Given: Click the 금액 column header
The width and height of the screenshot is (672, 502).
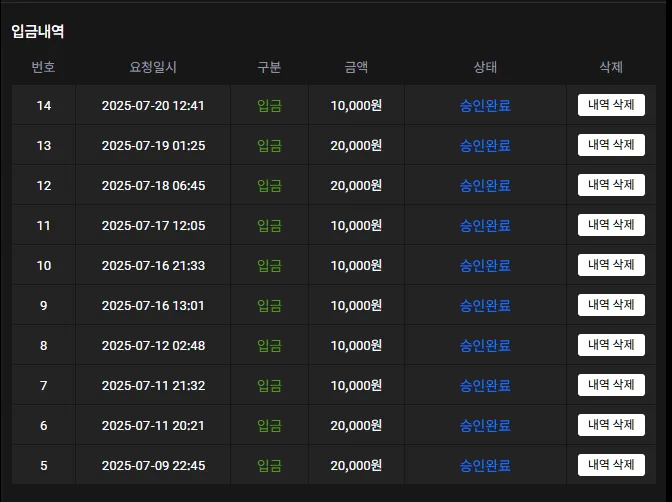Looking at the screenshot, I should [356, 67].
